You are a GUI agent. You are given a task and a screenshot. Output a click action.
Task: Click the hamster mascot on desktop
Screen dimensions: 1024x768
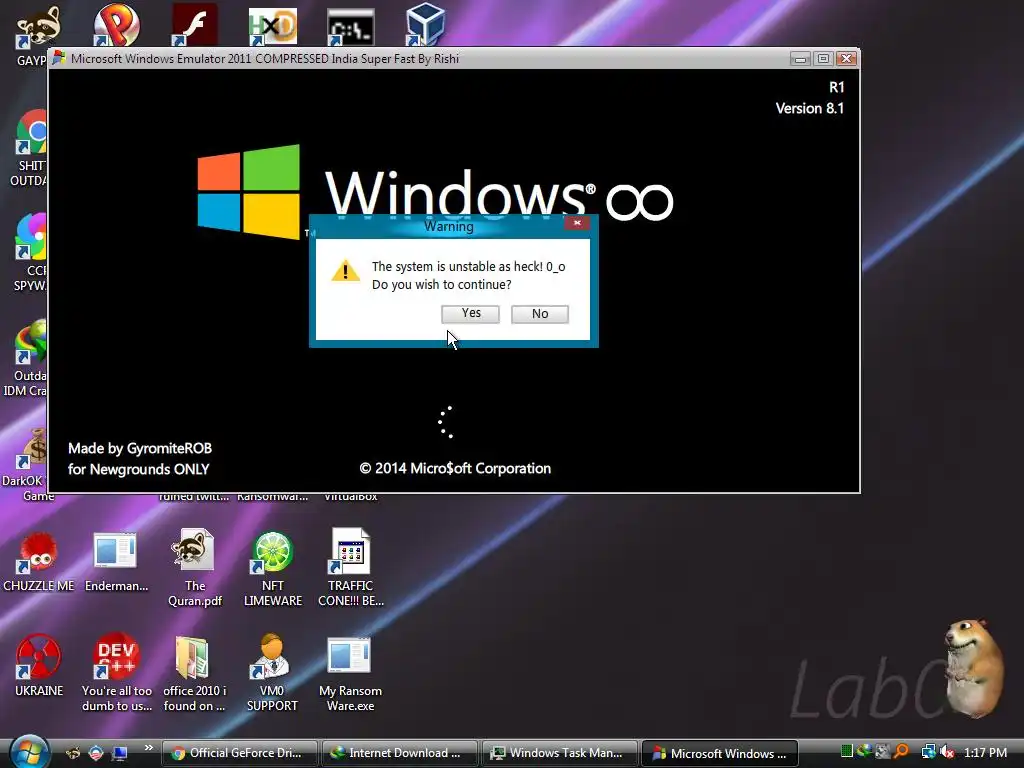tap(974, 668)
